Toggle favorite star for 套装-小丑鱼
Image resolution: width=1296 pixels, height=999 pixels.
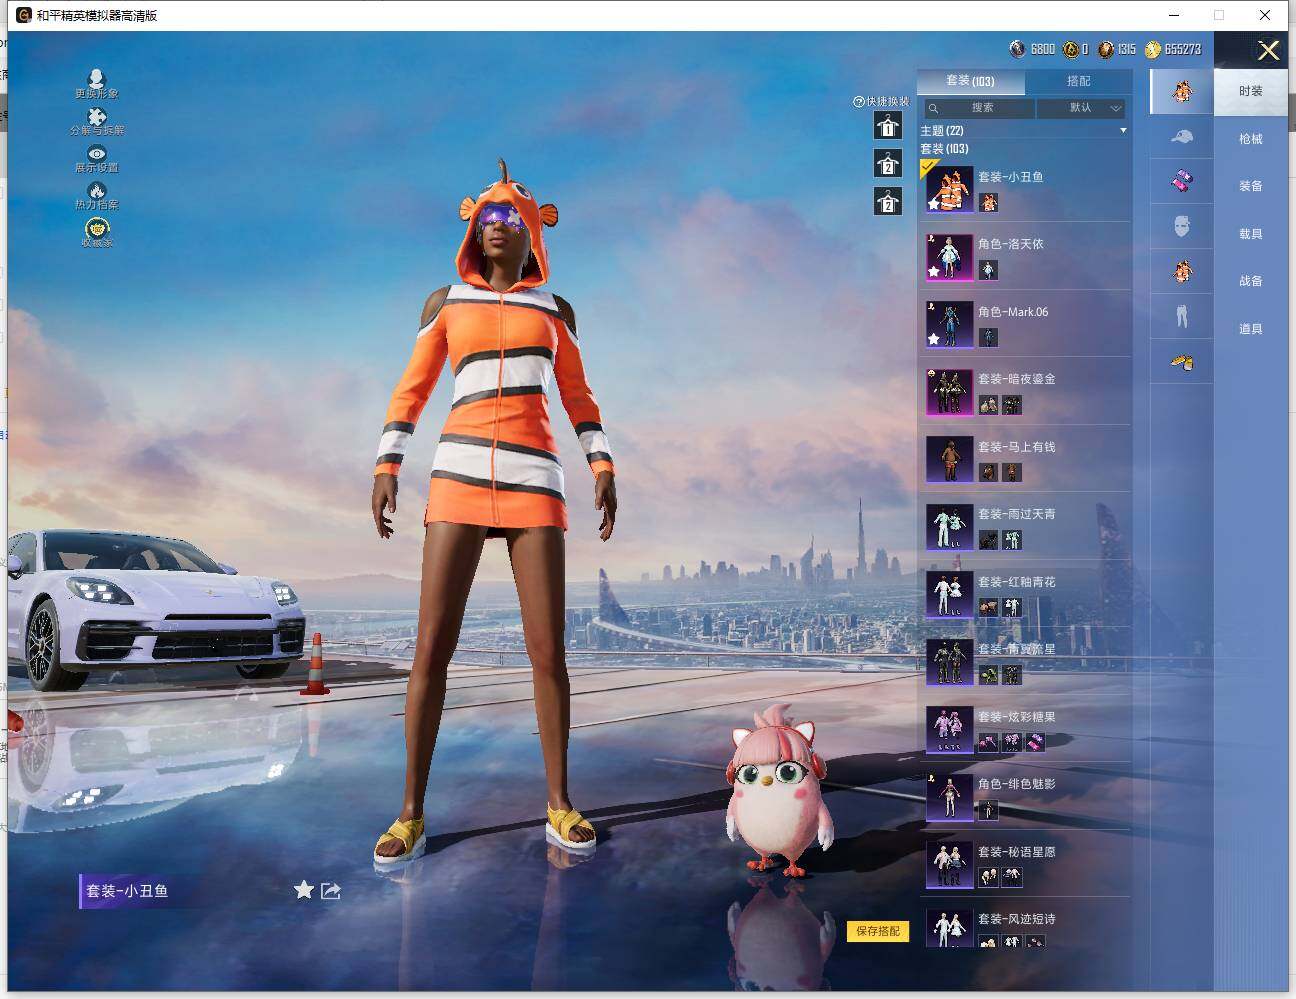tap(304, 890)
